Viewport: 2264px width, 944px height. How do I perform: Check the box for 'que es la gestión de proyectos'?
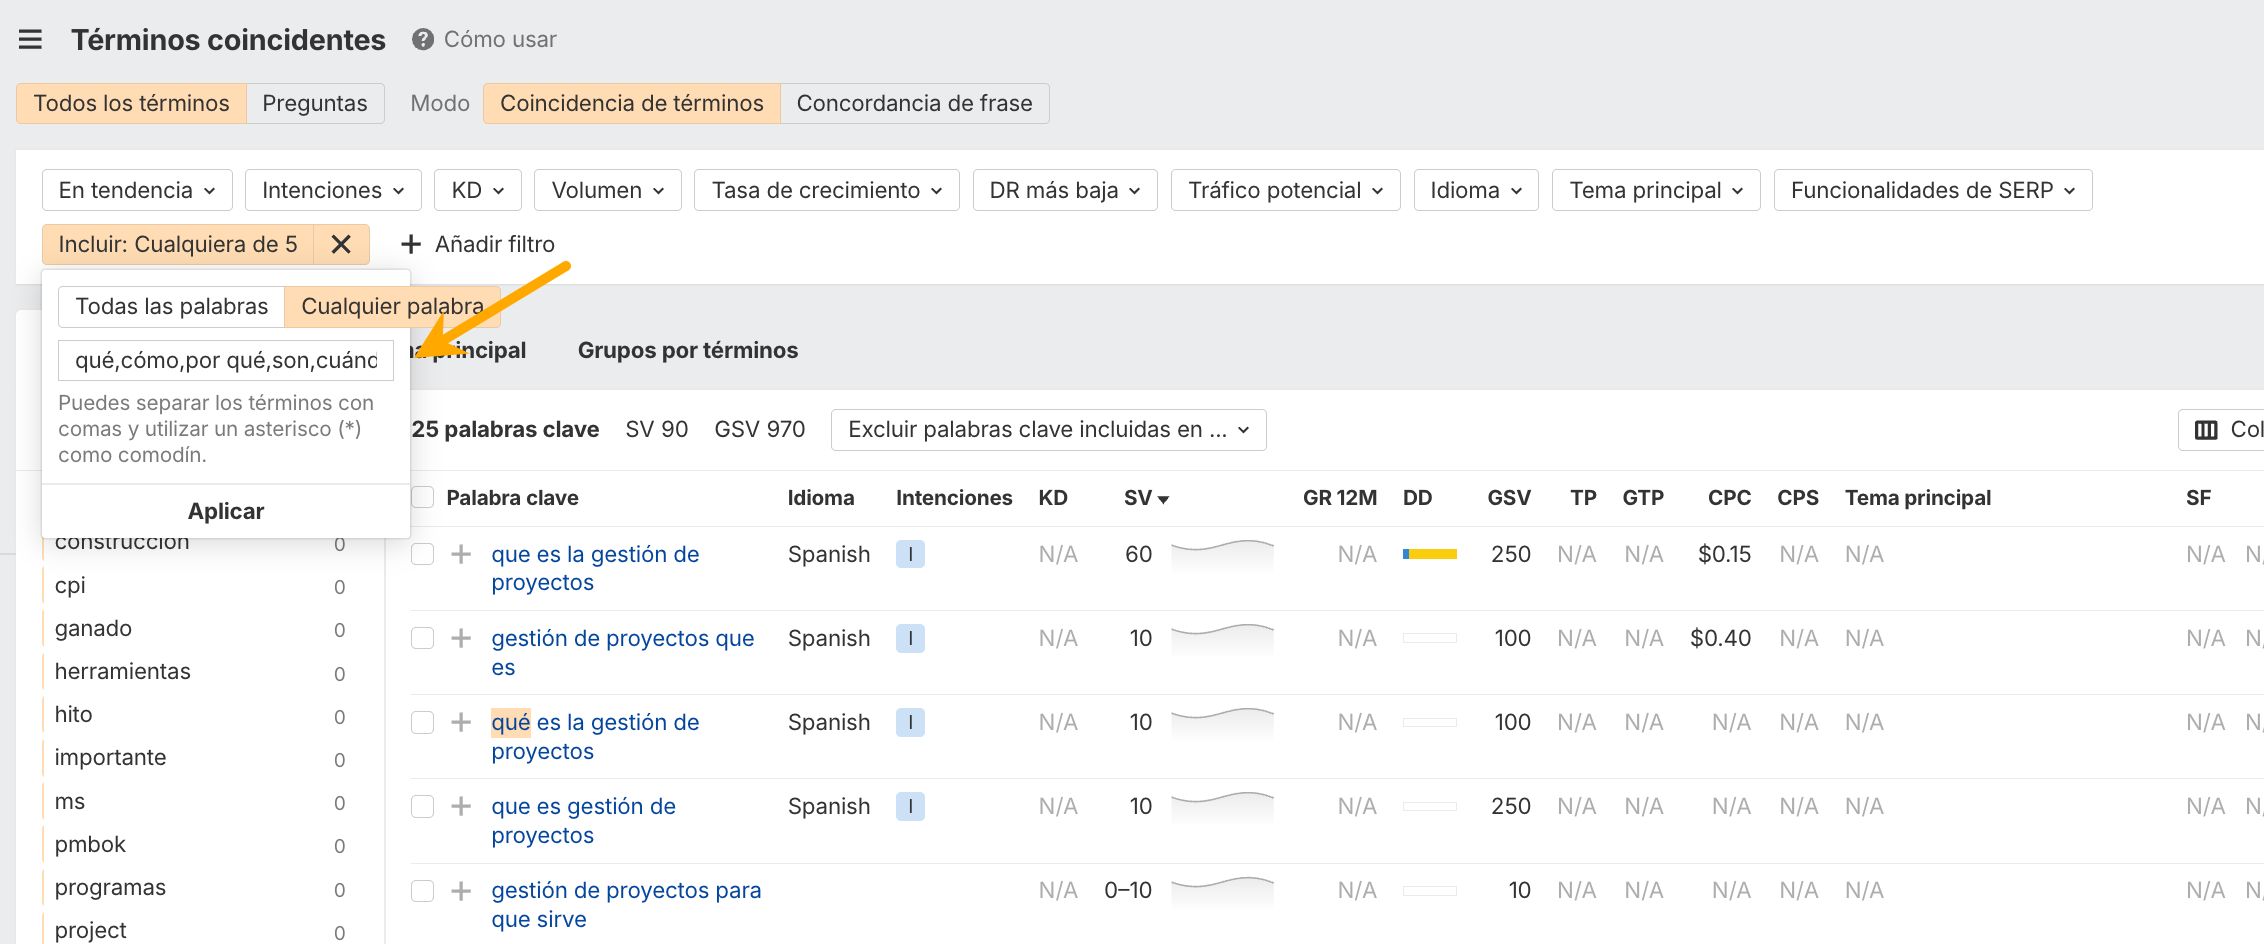[423, 555]
